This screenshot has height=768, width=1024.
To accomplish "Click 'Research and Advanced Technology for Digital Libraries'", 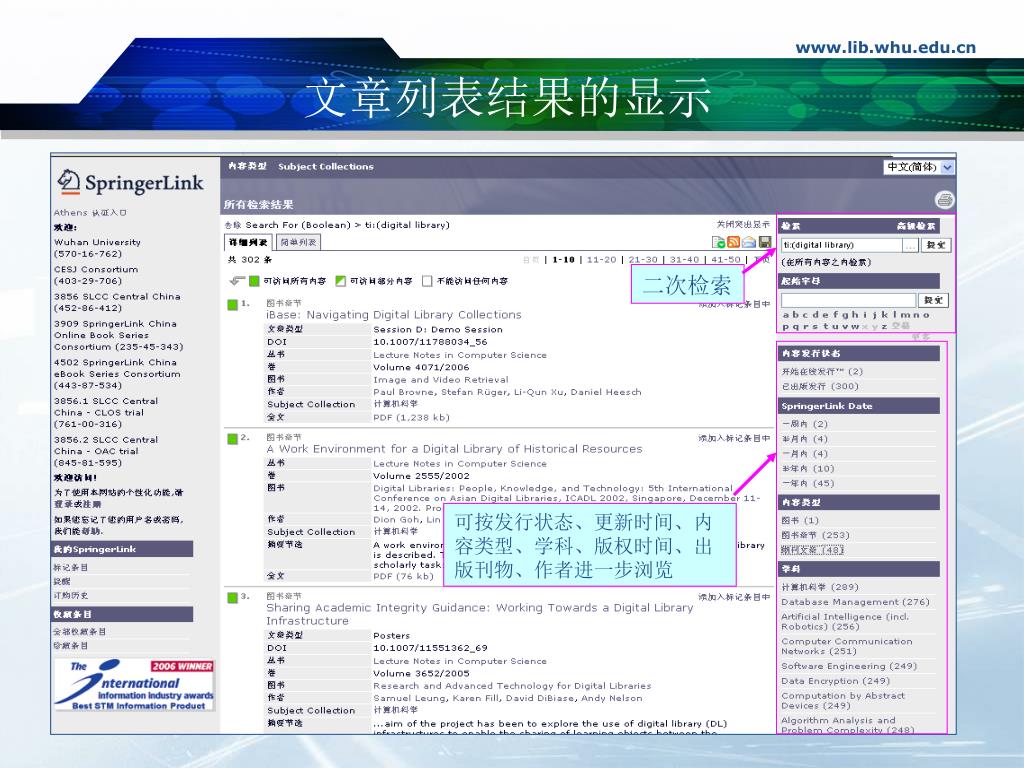I will coord(512,686).
